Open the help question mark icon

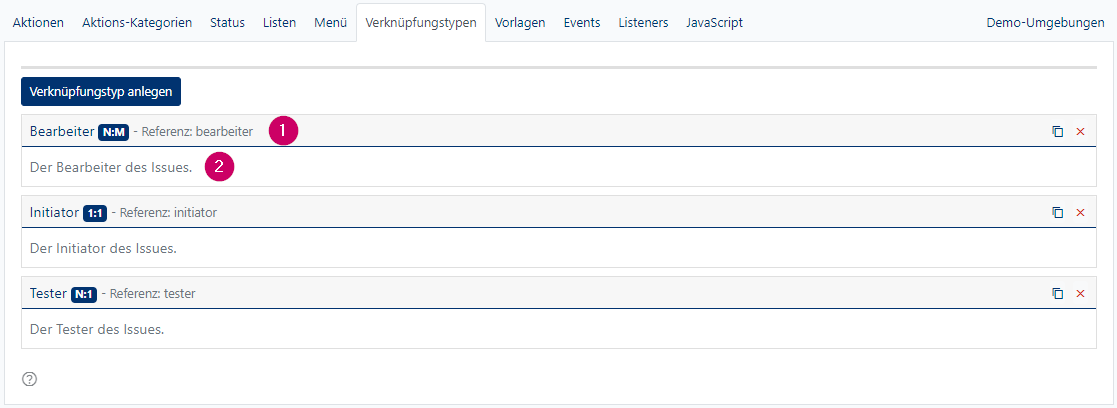[x=29, y=379]
